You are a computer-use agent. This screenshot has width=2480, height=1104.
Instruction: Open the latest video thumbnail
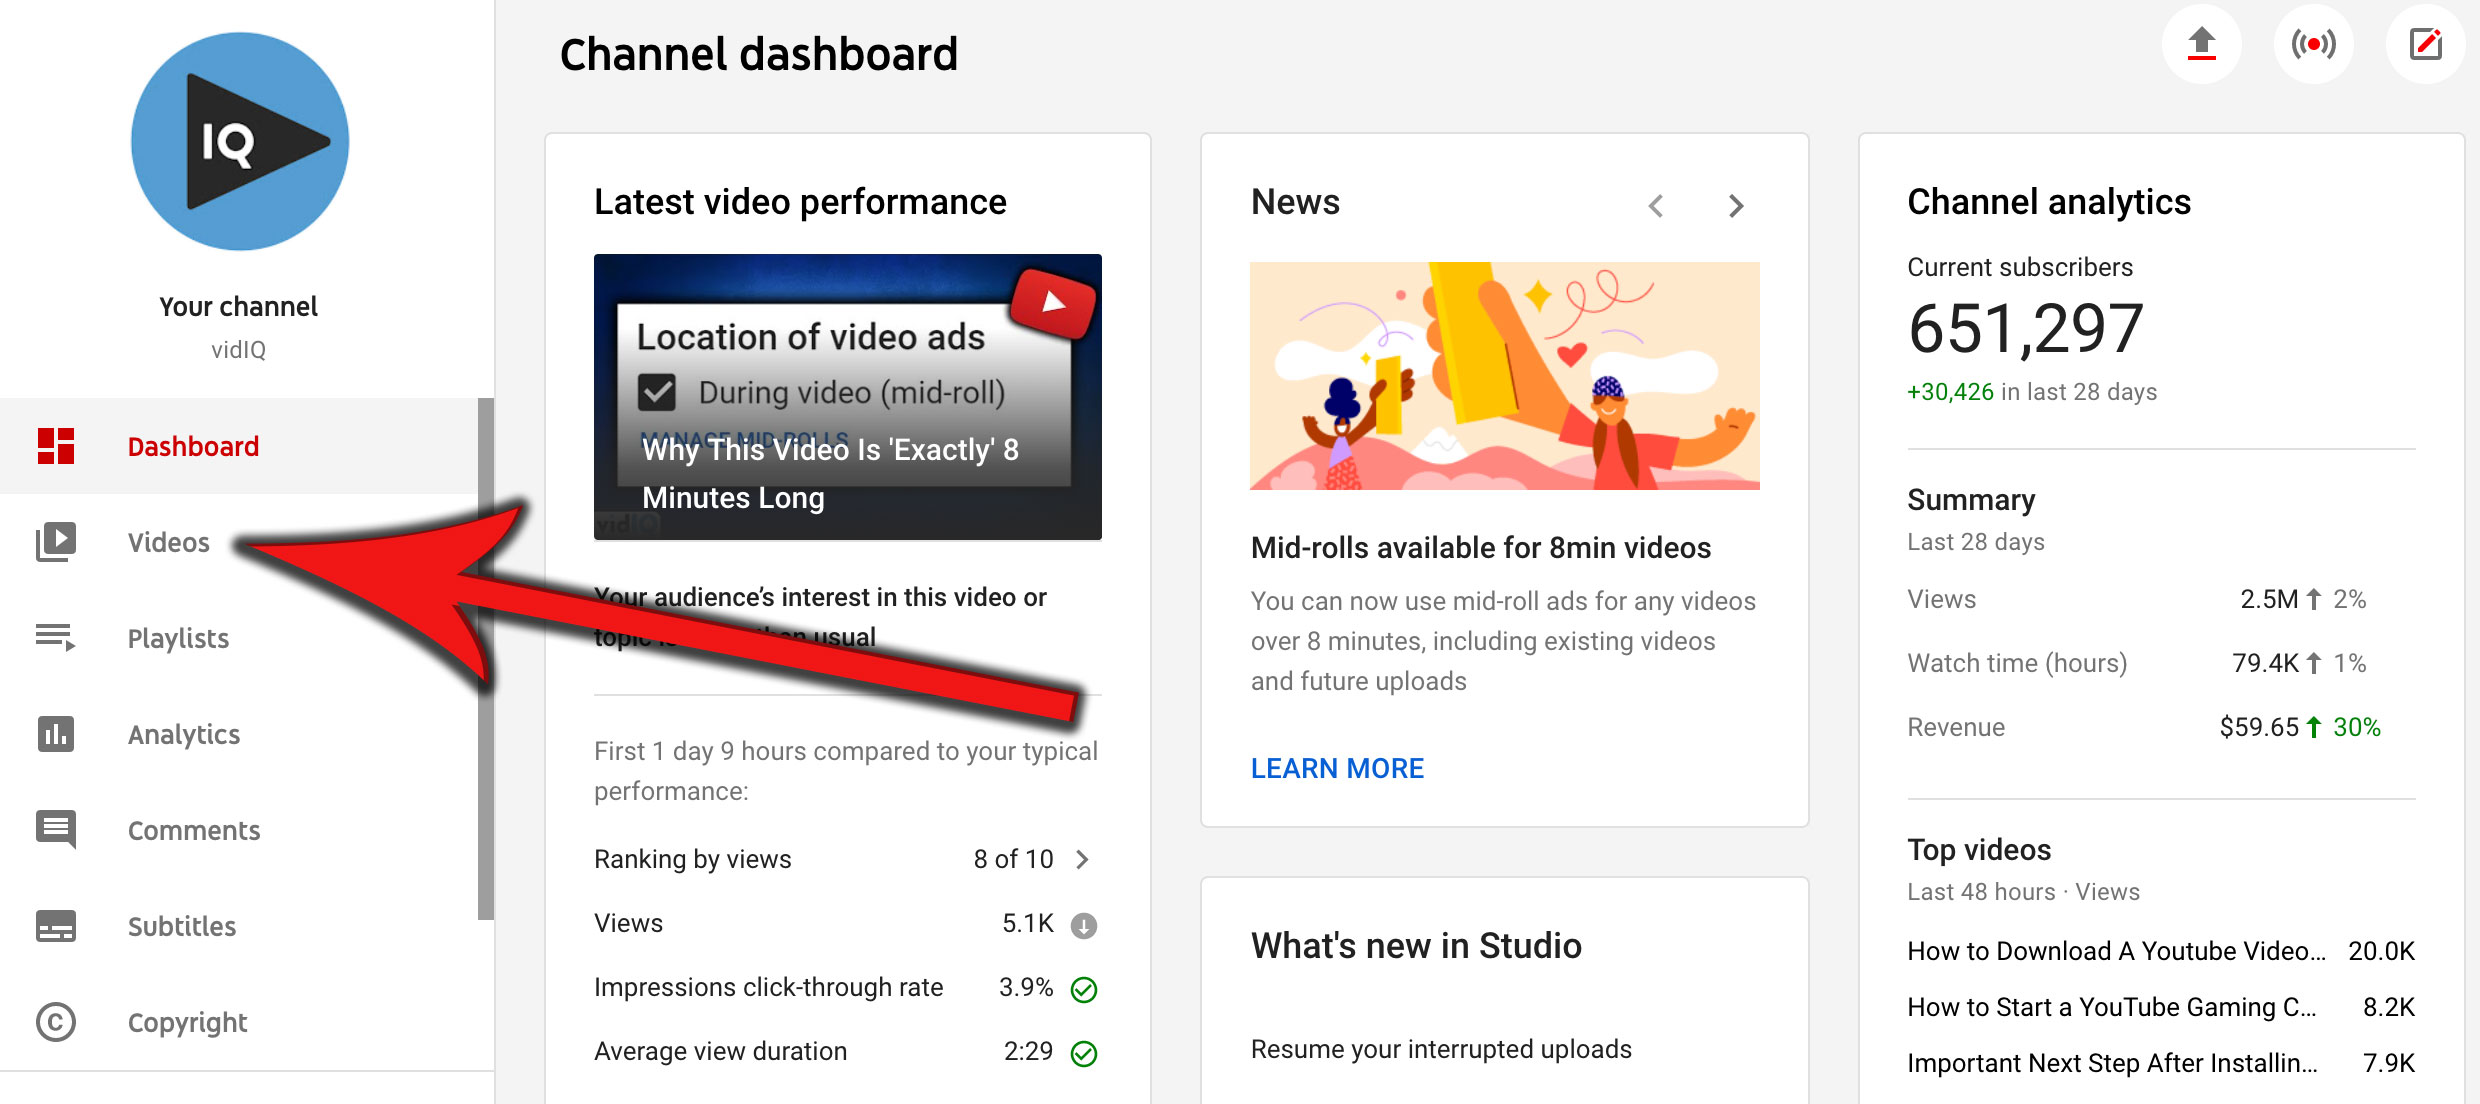click(847, 397)
